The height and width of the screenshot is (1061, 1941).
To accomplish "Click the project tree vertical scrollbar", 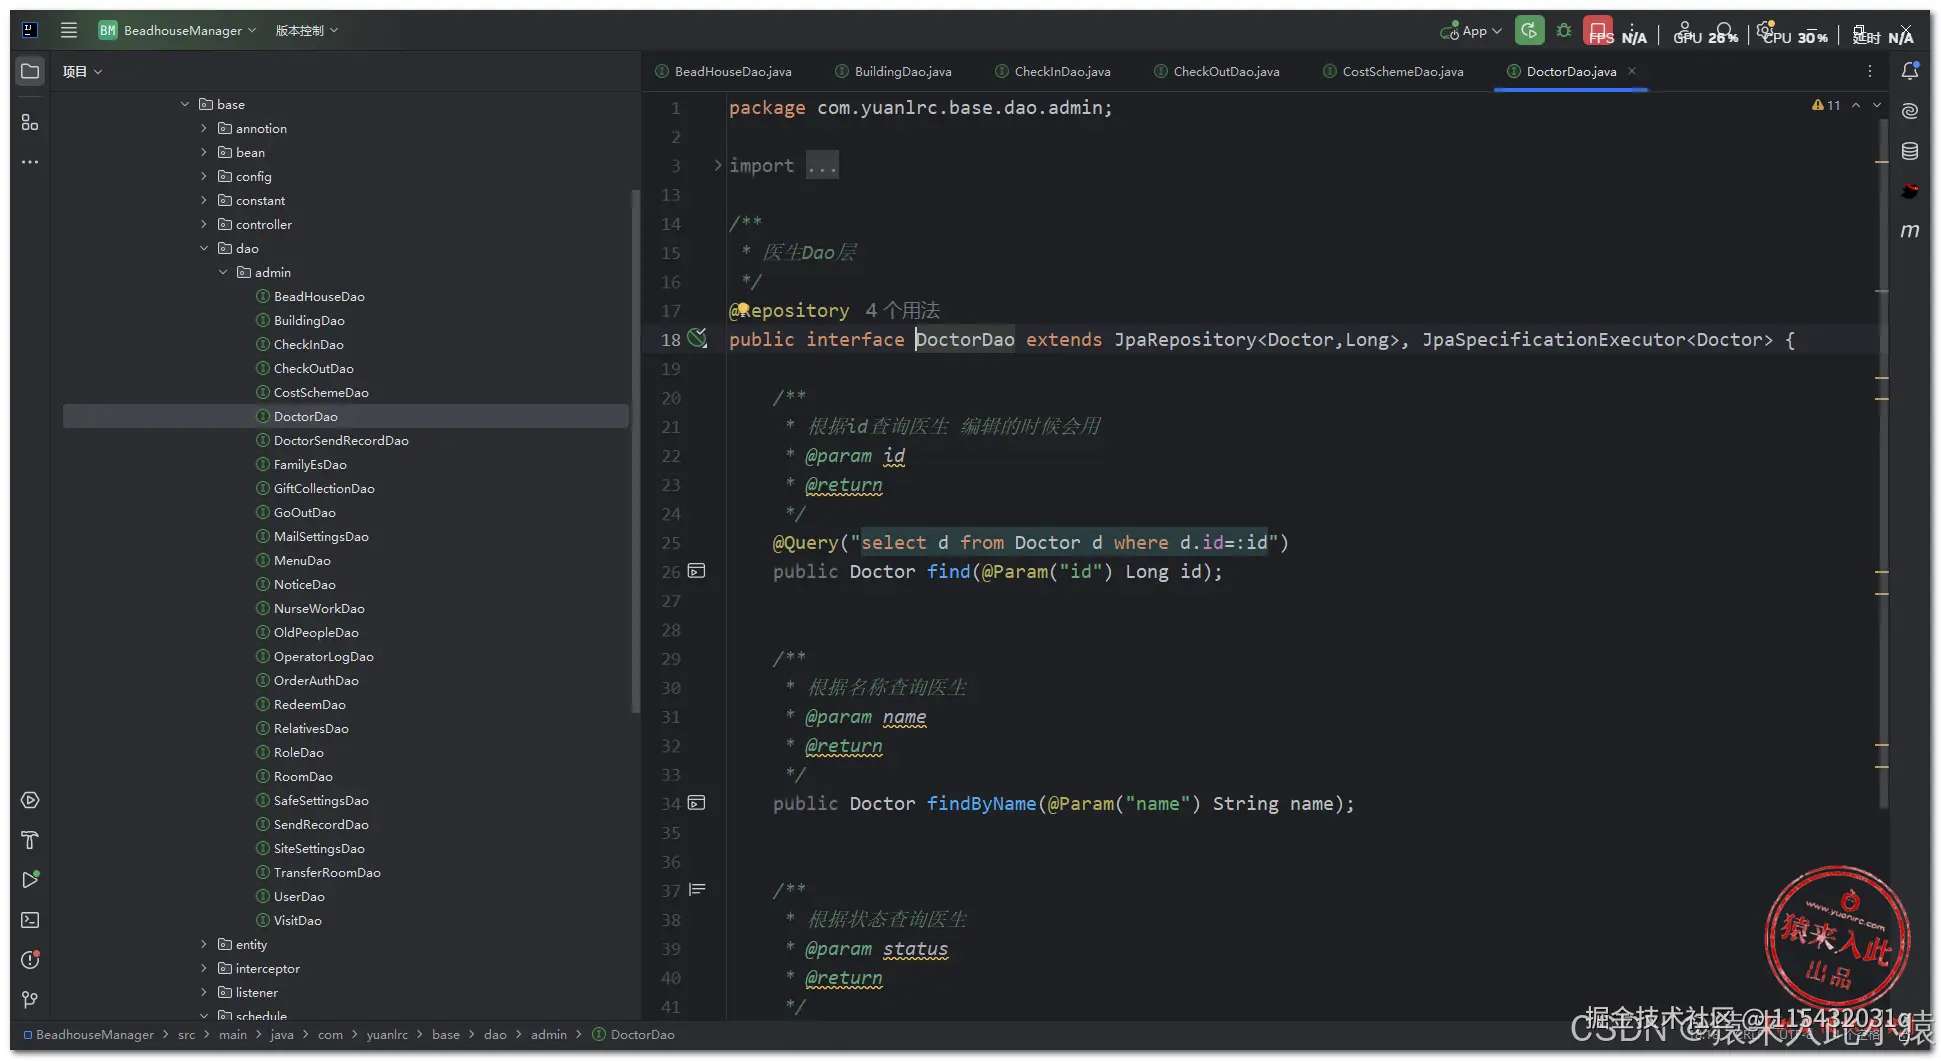I will [635, 450].
